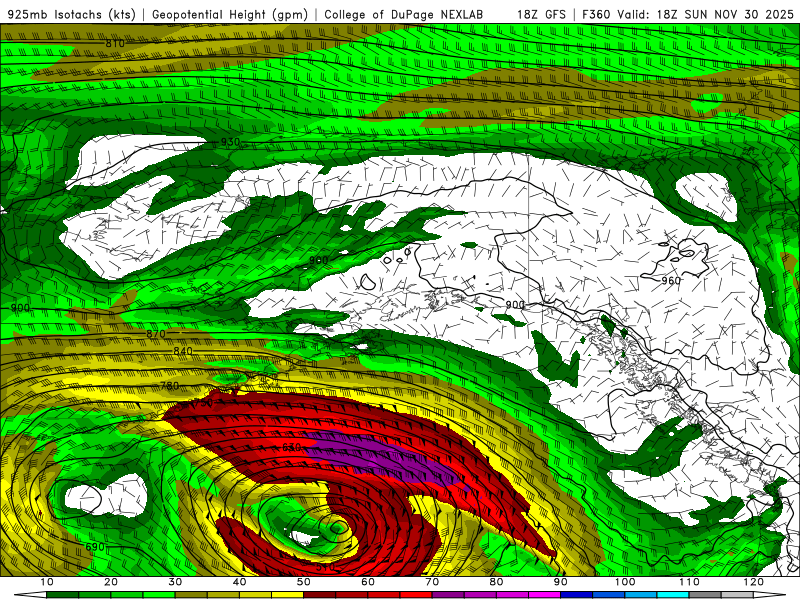Click the color scale value 70

[432, 582]
